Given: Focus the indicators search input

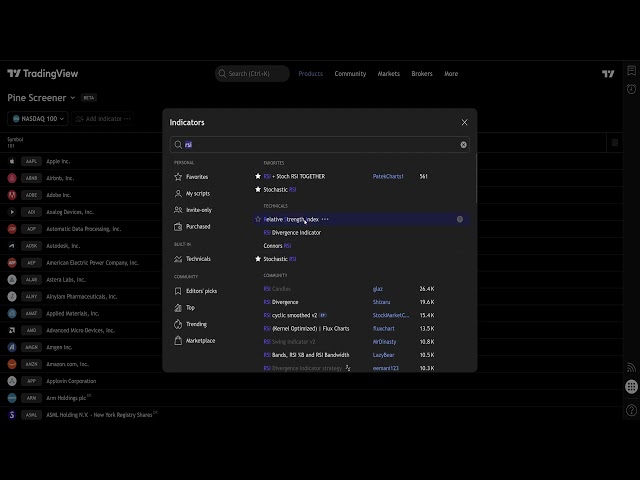Looking at the screenshot, I should [x=320, y=144].
